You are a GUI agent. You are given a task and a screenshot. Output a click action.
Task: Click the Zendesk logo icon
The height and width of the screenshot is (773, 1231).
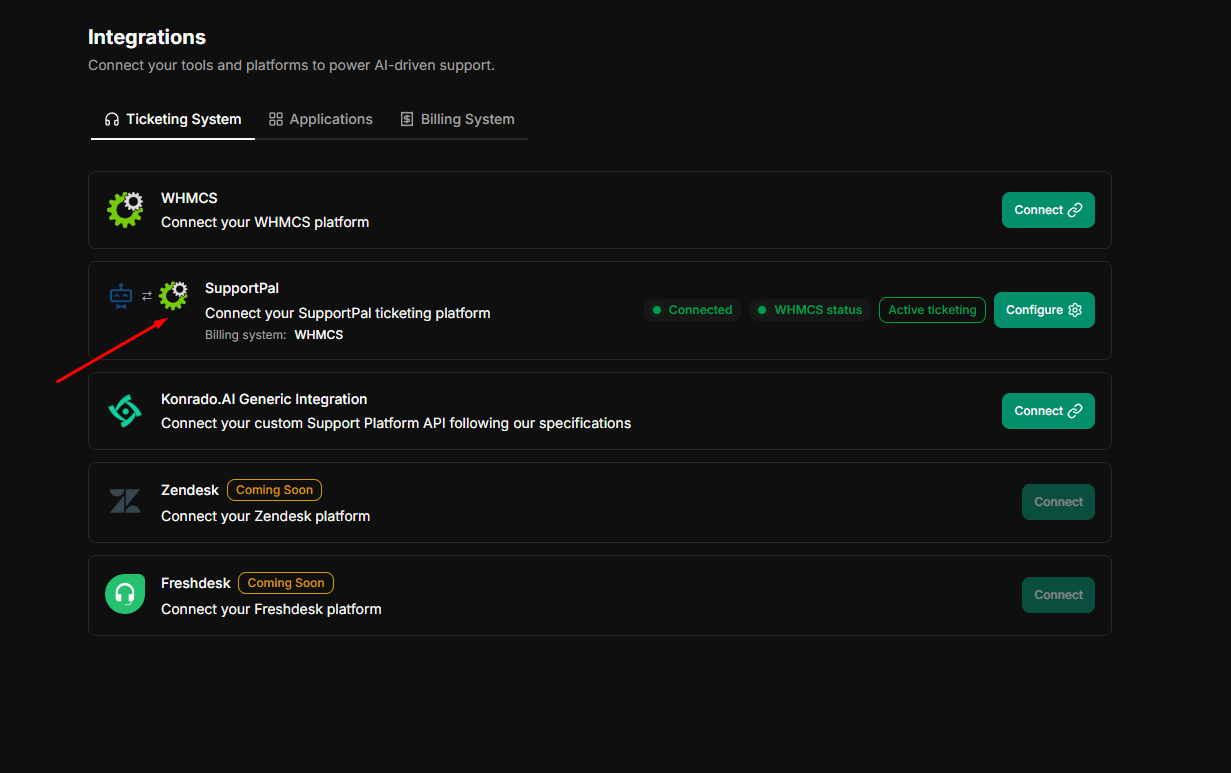coord(125,501)
